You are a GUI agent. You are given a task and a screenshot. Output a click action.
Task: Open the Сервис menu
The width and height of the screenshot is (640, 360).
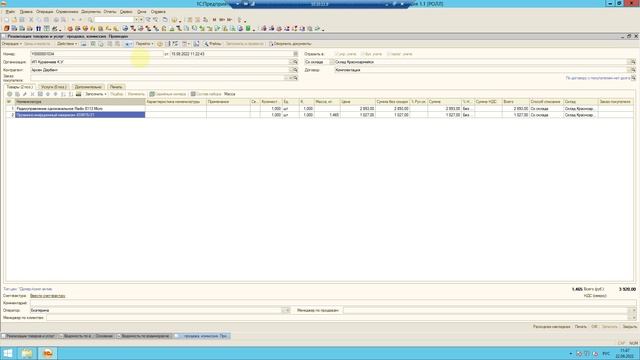126,12
